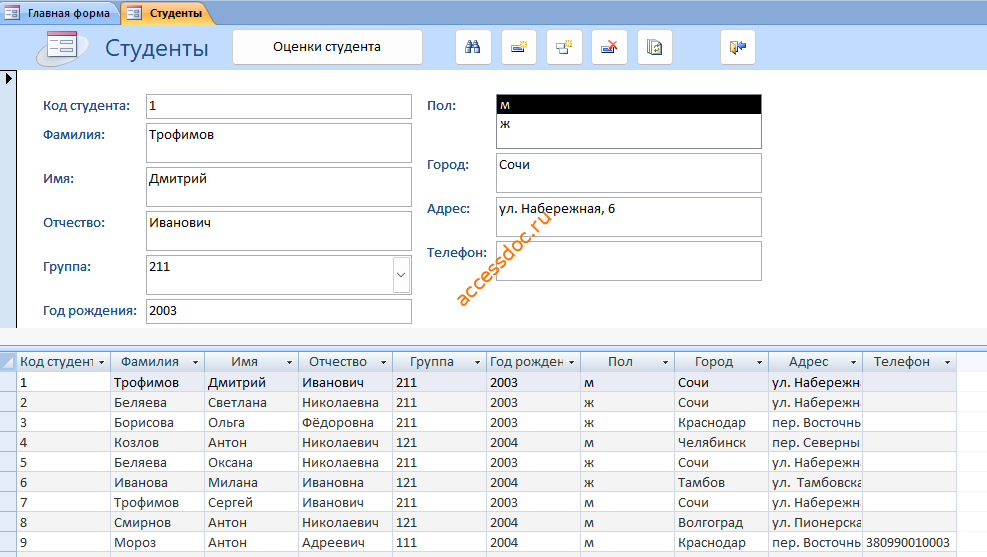Open Группа column header dropdown arrow
The height and width of the screenshot is (557, 987).
[x=477, y=363]
